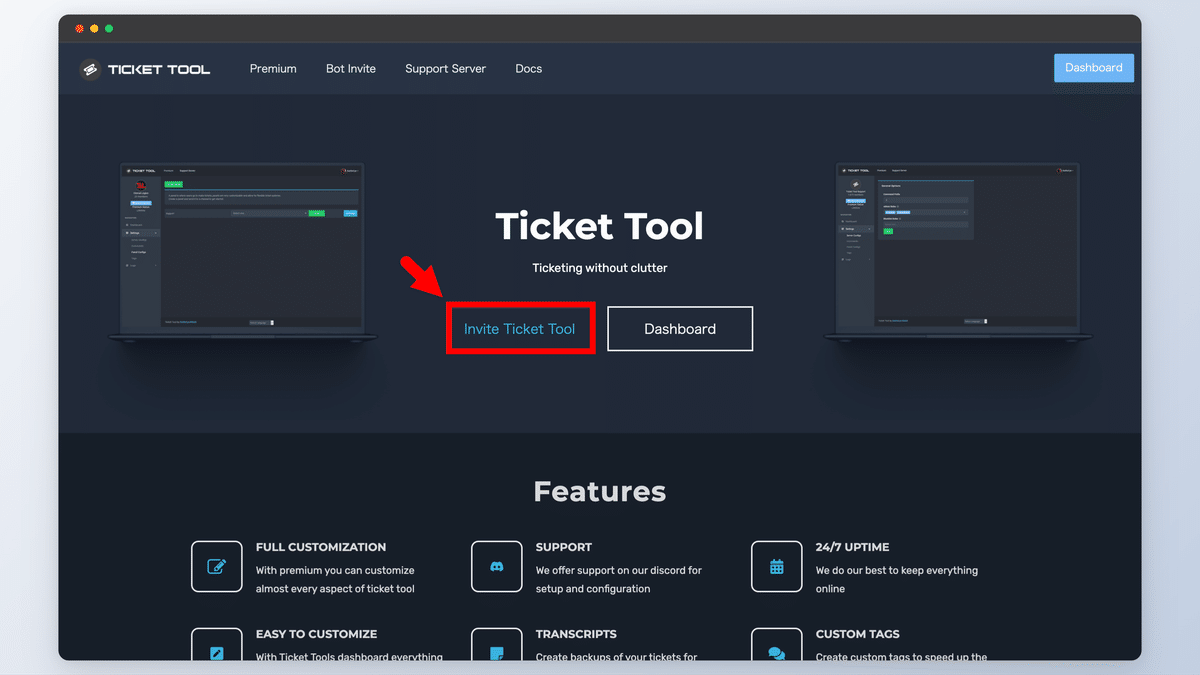Click the outlined Dashboard button in hero
Screen dimensions: 1200x675
pyautogui.click(x=680, y=329)
